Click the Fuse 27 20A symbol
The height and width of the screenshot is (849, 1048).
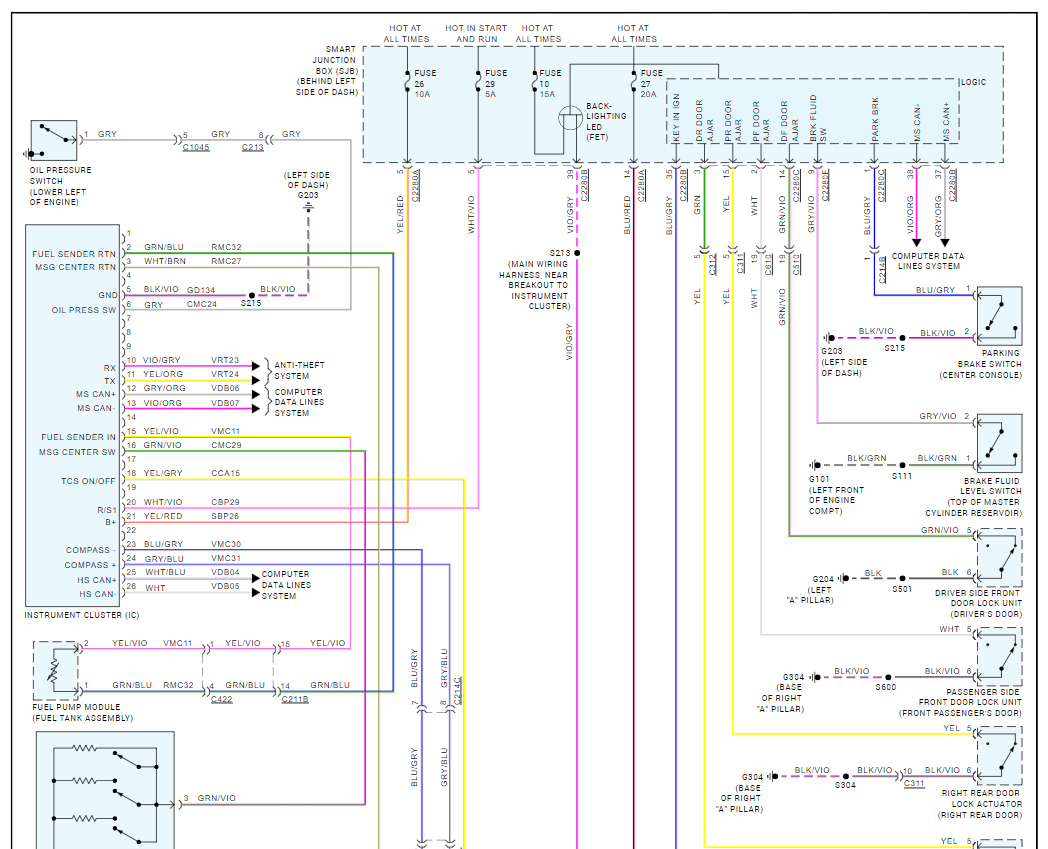tap(633, 78)
